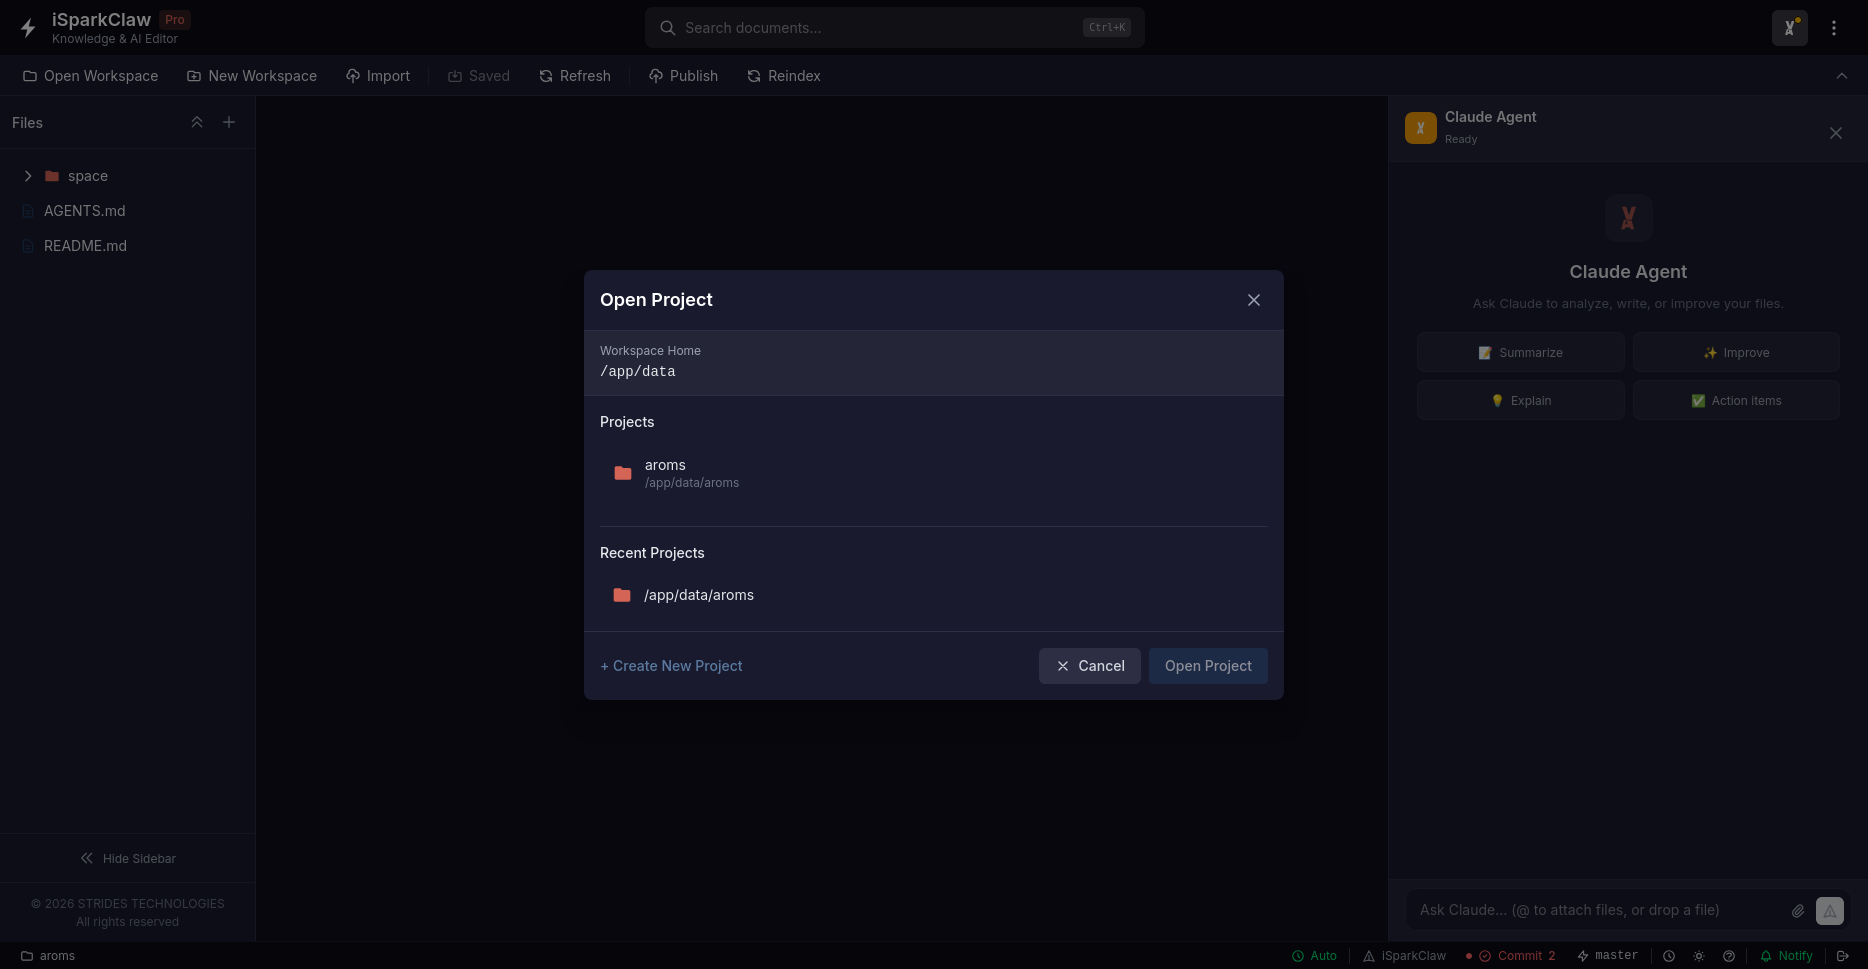Image resolution: width=1868 pixels, height=969 pixels.
Task: Click the send message button
Action: point(1830,911)
